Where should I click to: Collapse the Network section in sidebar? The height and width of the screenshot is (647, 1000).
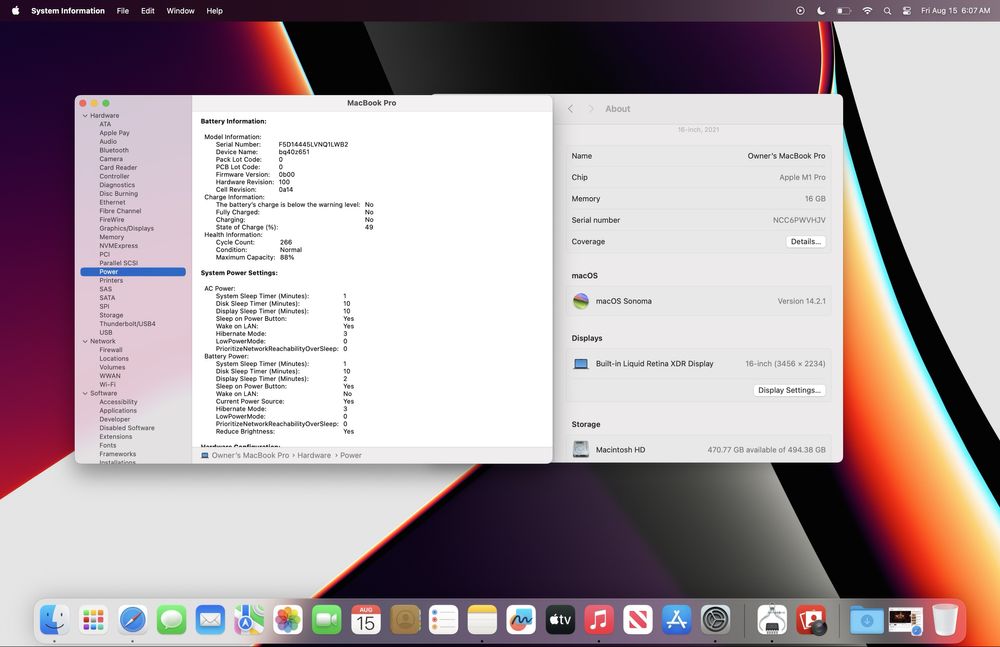[85, 341]
